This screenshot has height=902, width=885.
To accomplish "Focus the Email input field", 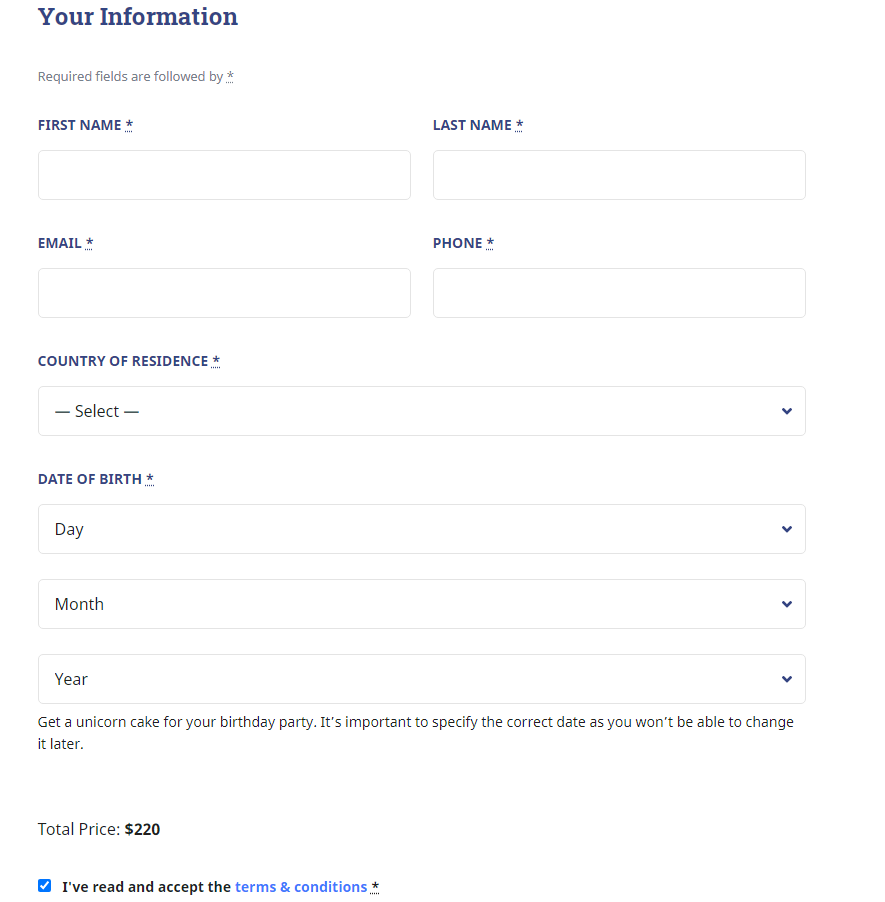I will pos(224,293).
